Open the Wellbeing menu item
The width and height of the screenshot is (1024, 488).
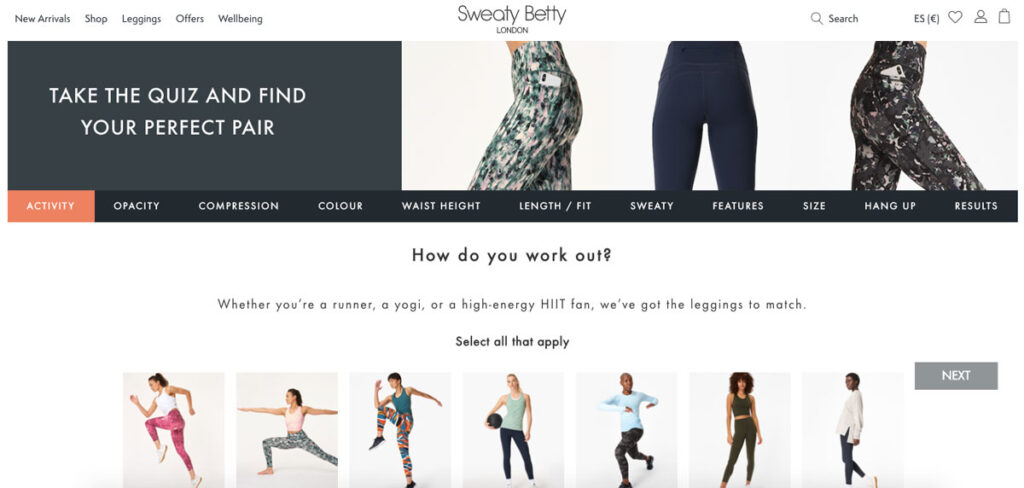point(240,19)
